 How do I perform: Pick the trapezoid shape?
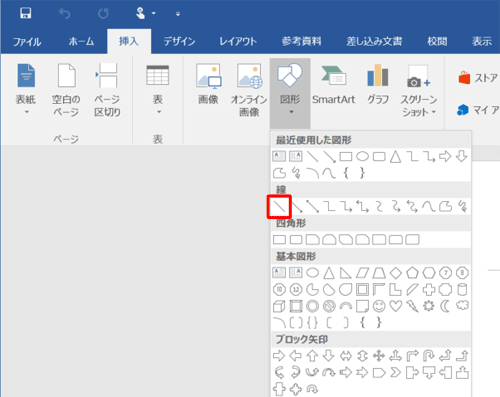pyautogui.click(x=379, y=273)
